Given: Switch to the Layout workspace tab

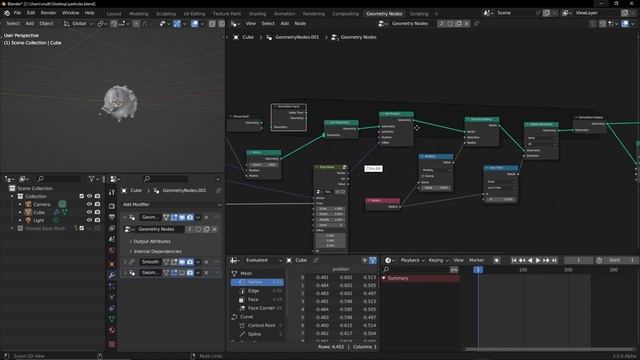Looking at the screenshot, I should pos(114,14).
